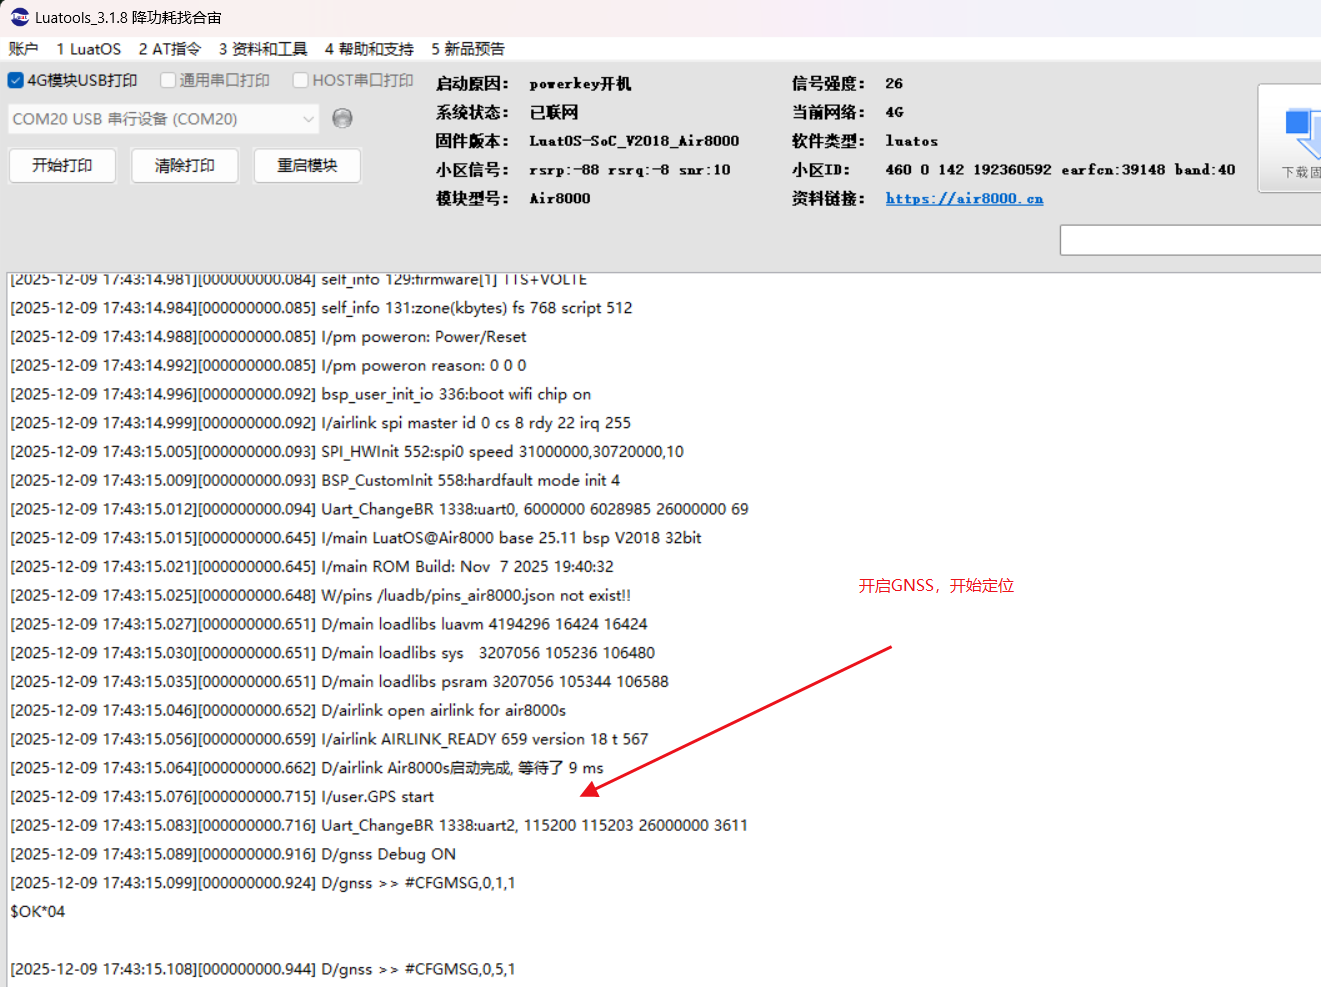Open the 2 AT指令 menu
The image size is (1321, 987).
tap(170, 49)
